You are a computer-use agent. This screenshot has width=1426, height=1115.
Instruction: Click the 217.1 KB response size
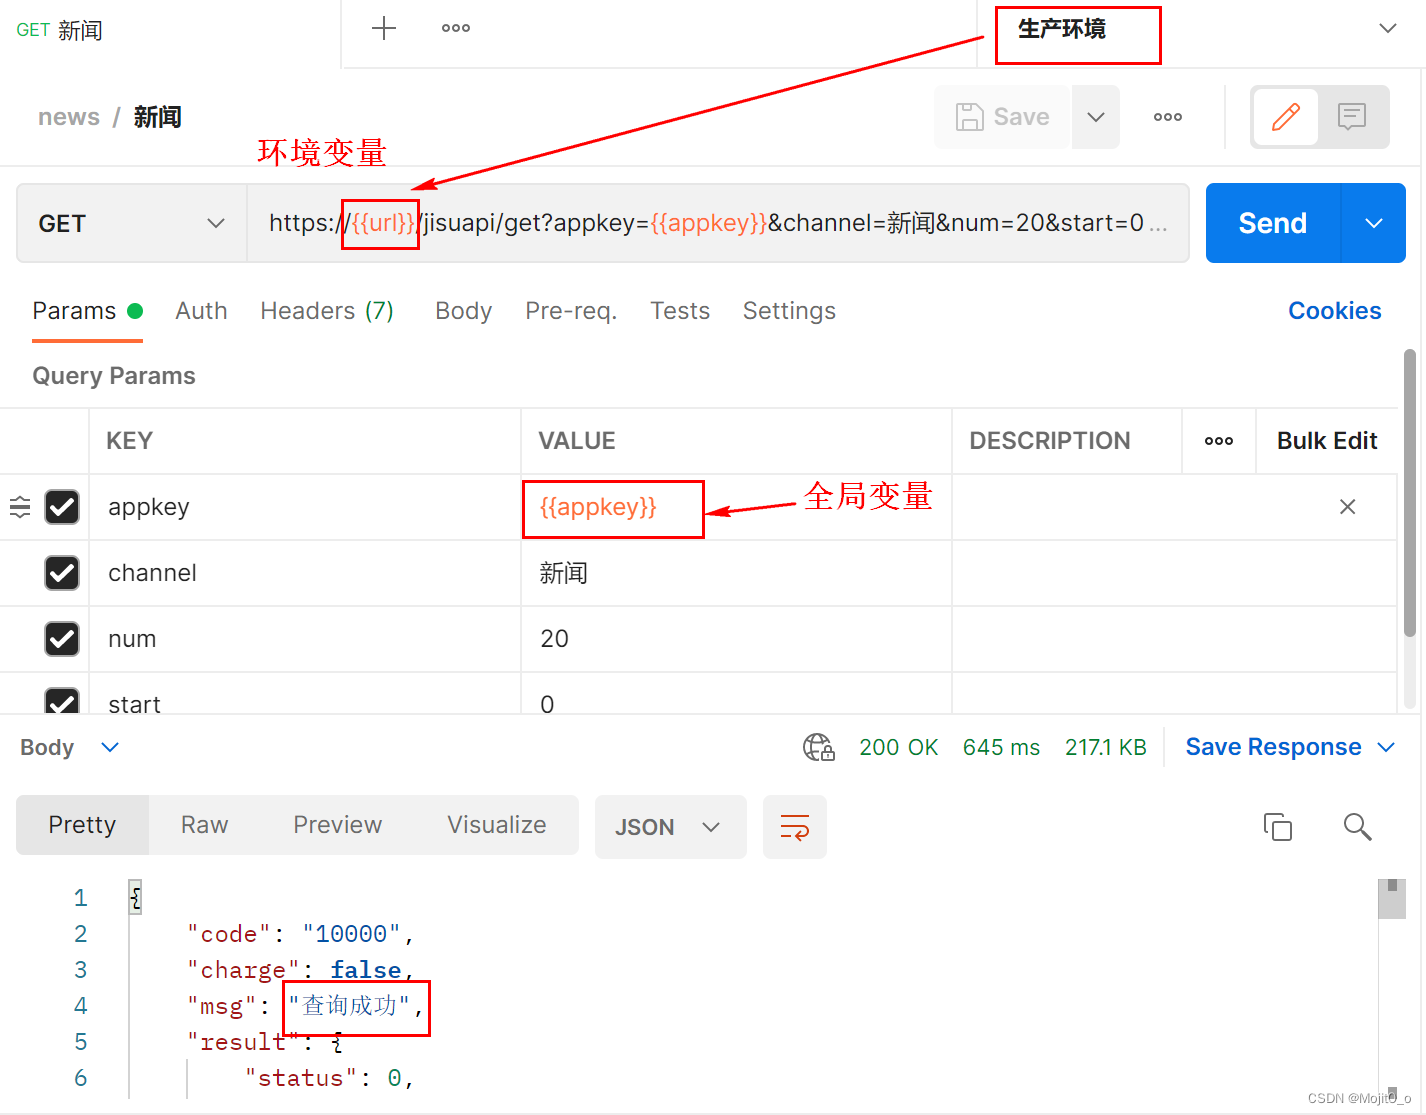point(1106,747)
